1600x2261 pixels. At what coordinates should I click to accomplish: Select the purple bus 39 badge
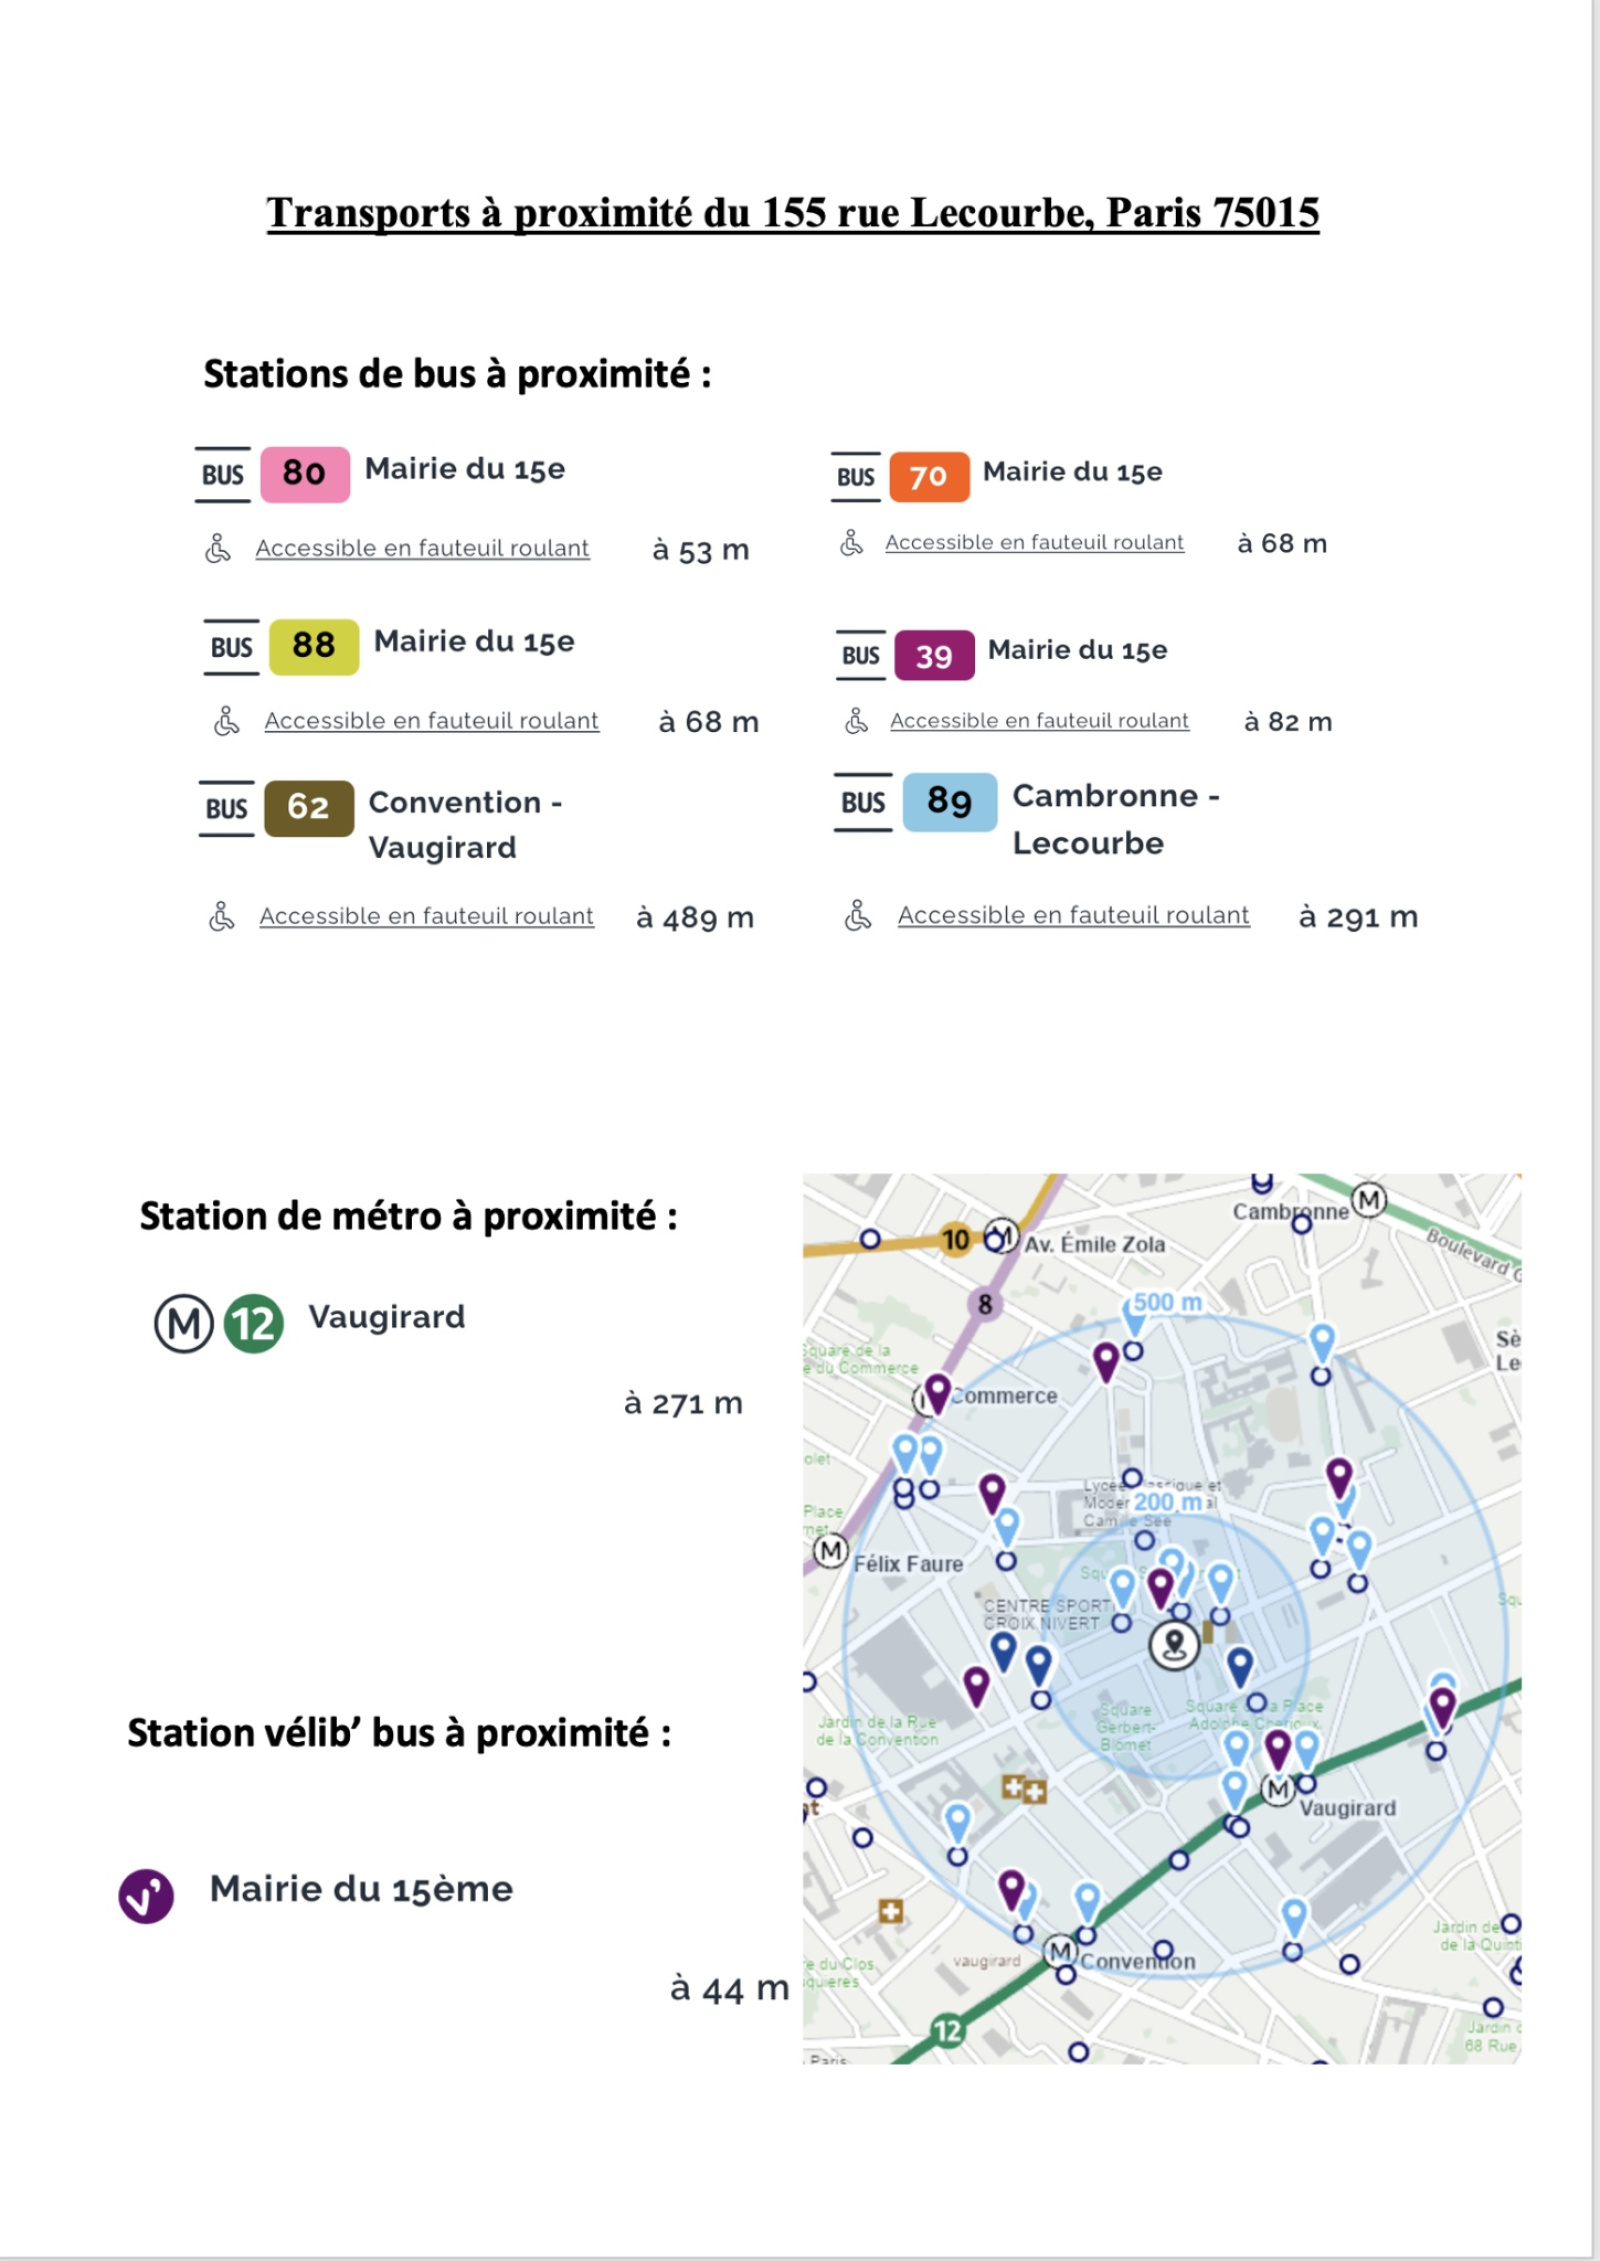[x=934, y=656]
